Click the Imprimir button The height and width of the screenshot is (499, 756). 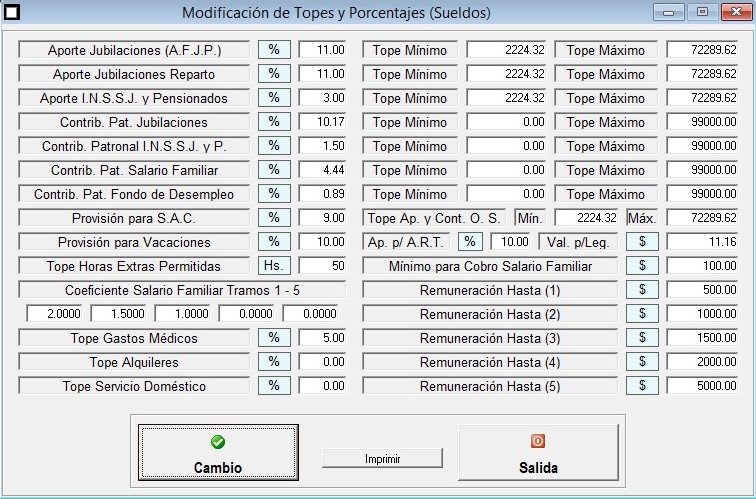click(x=382, y=458)
